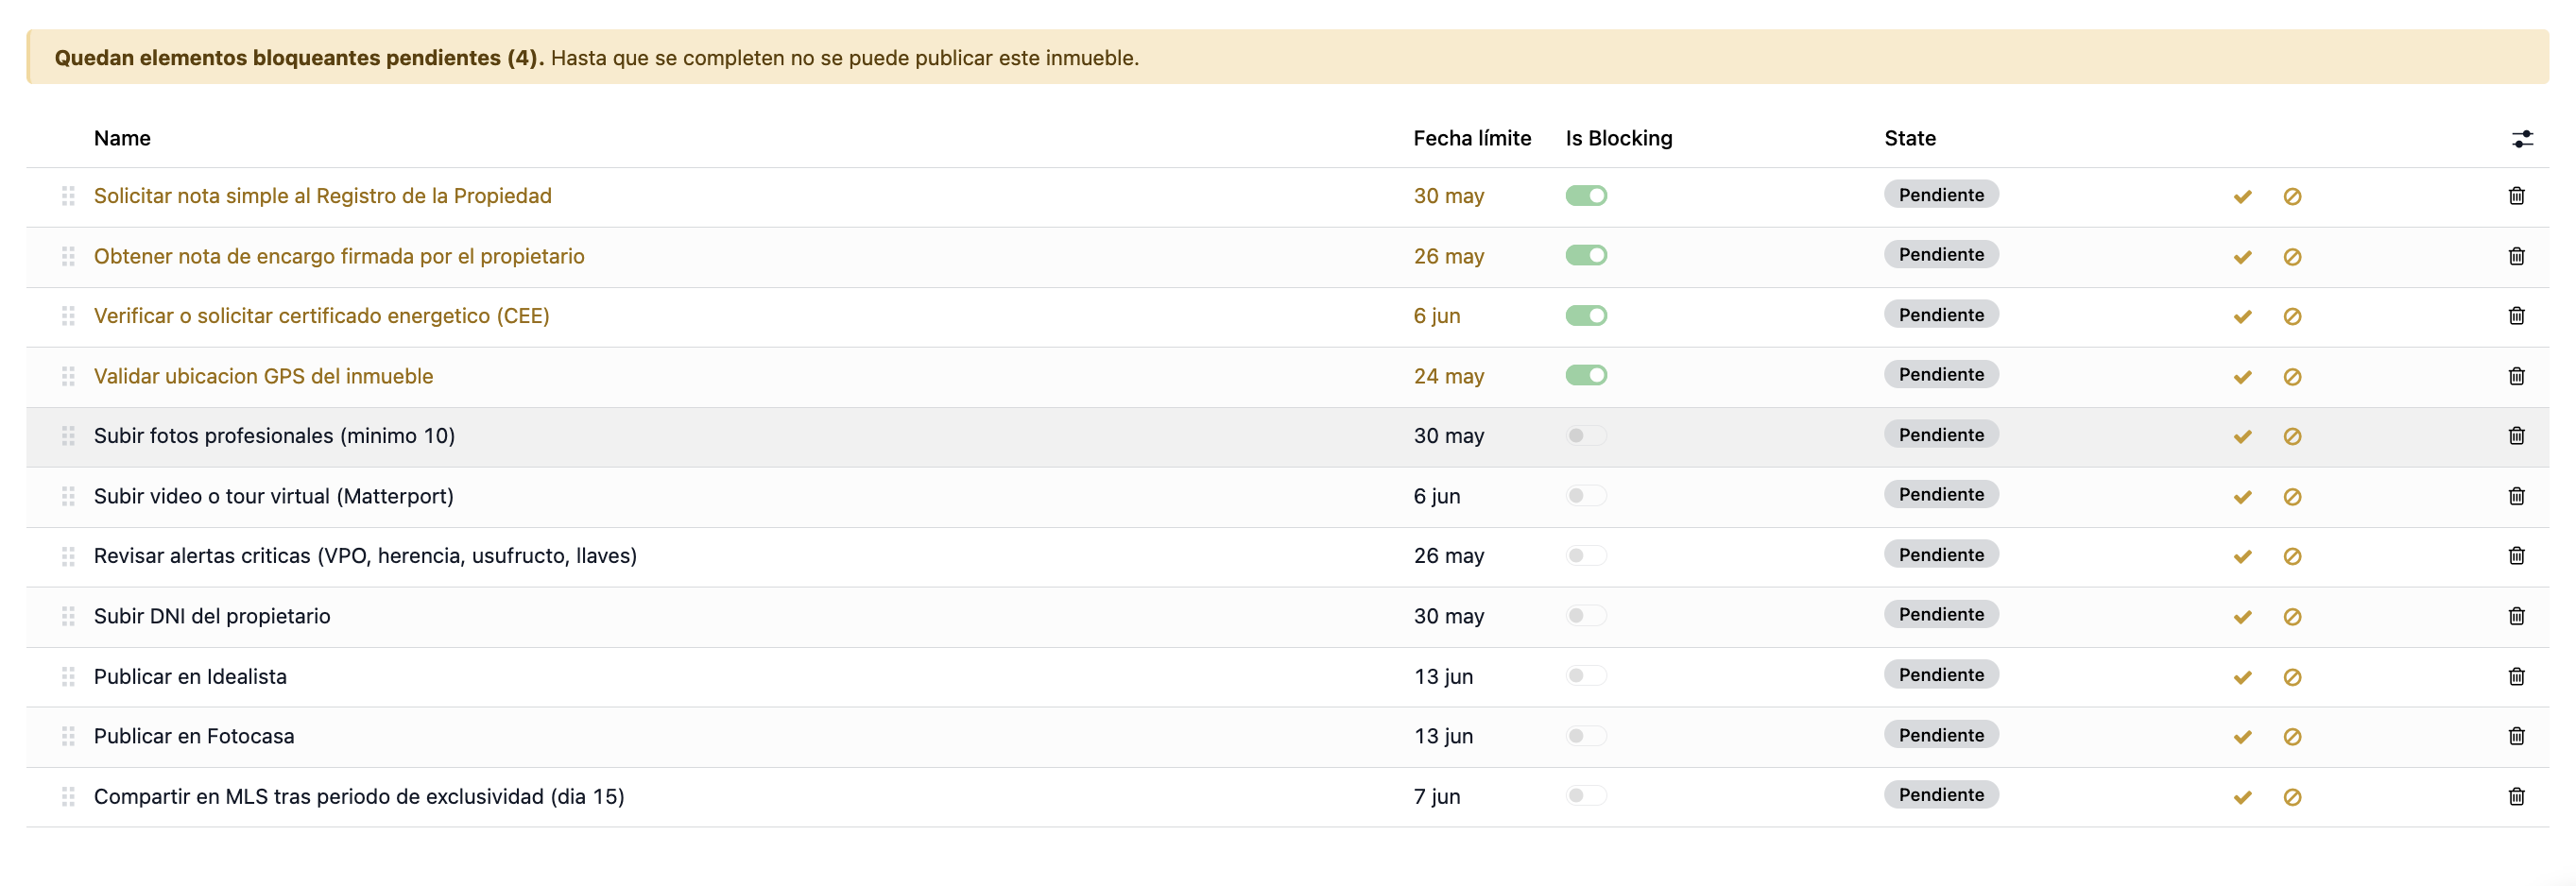Mark 'Compartir en MLS' task as done
This screenshot has width=2576, height=886.
[x=2242, y=797]
